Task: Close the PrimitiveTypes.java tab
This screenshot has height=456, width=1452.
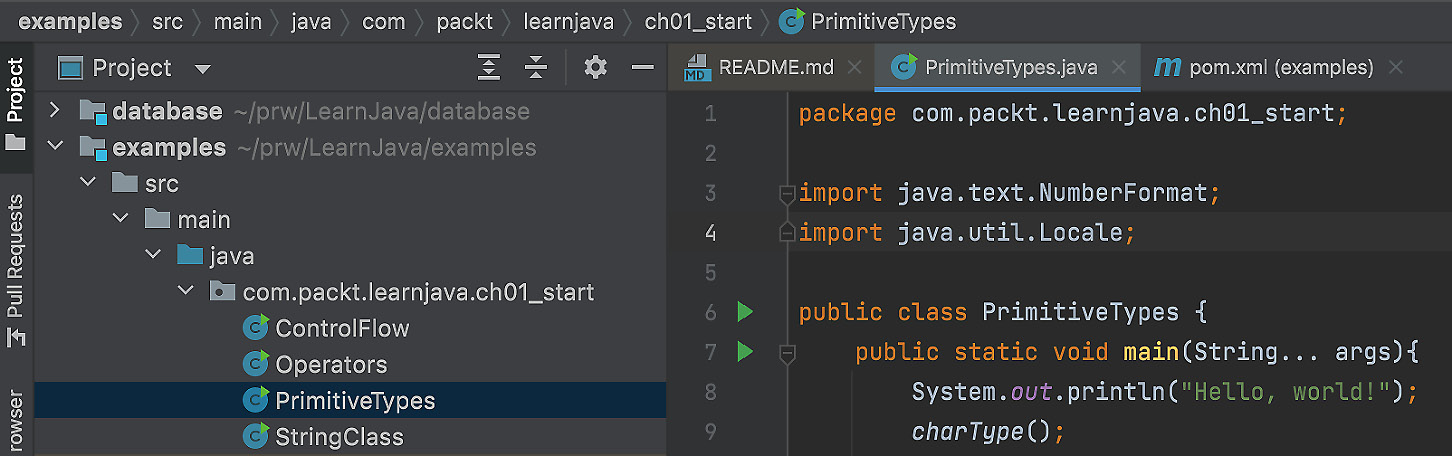Action: pos(1119,68)
